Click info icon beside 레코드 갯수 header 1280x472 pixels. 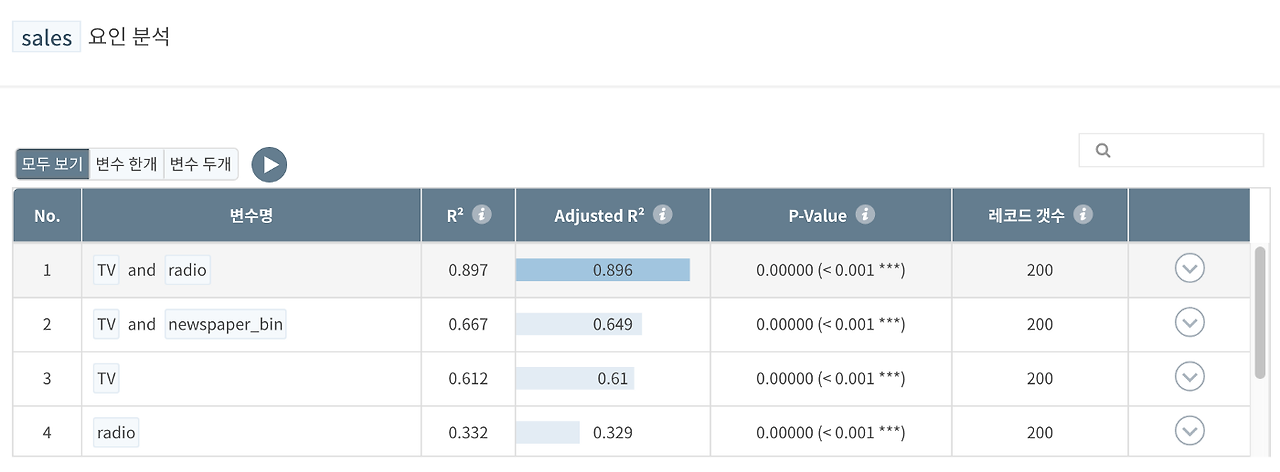pos(1083,215)
